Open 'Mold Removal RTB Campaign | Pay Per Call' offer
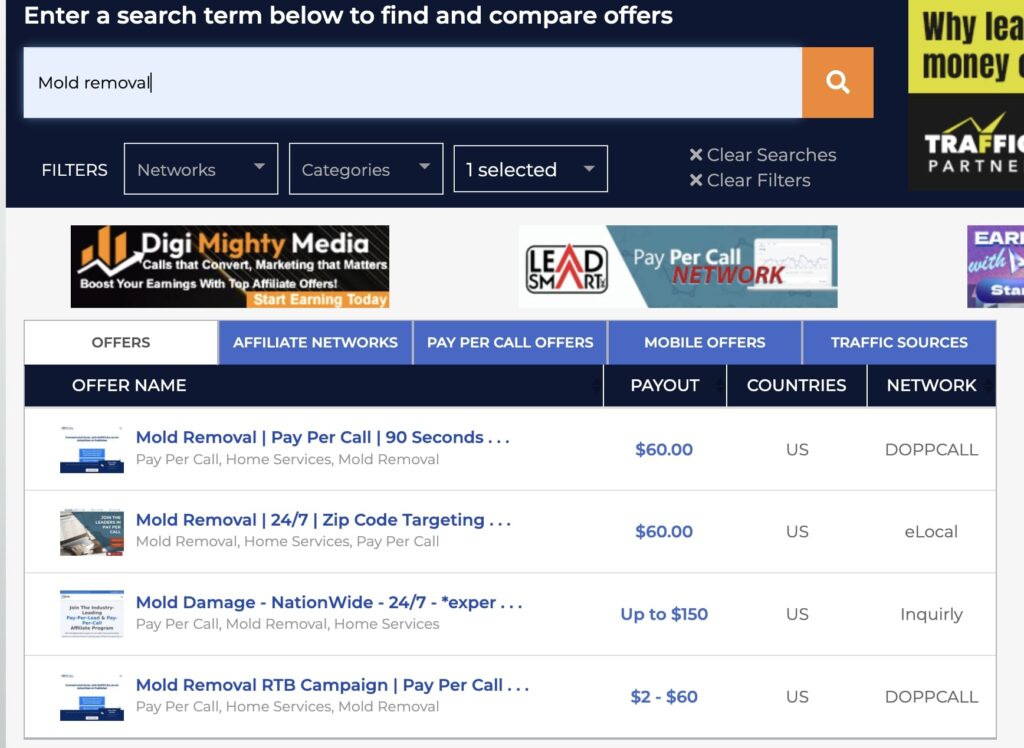Screen dimensions: 1024x748 (332, 685)
